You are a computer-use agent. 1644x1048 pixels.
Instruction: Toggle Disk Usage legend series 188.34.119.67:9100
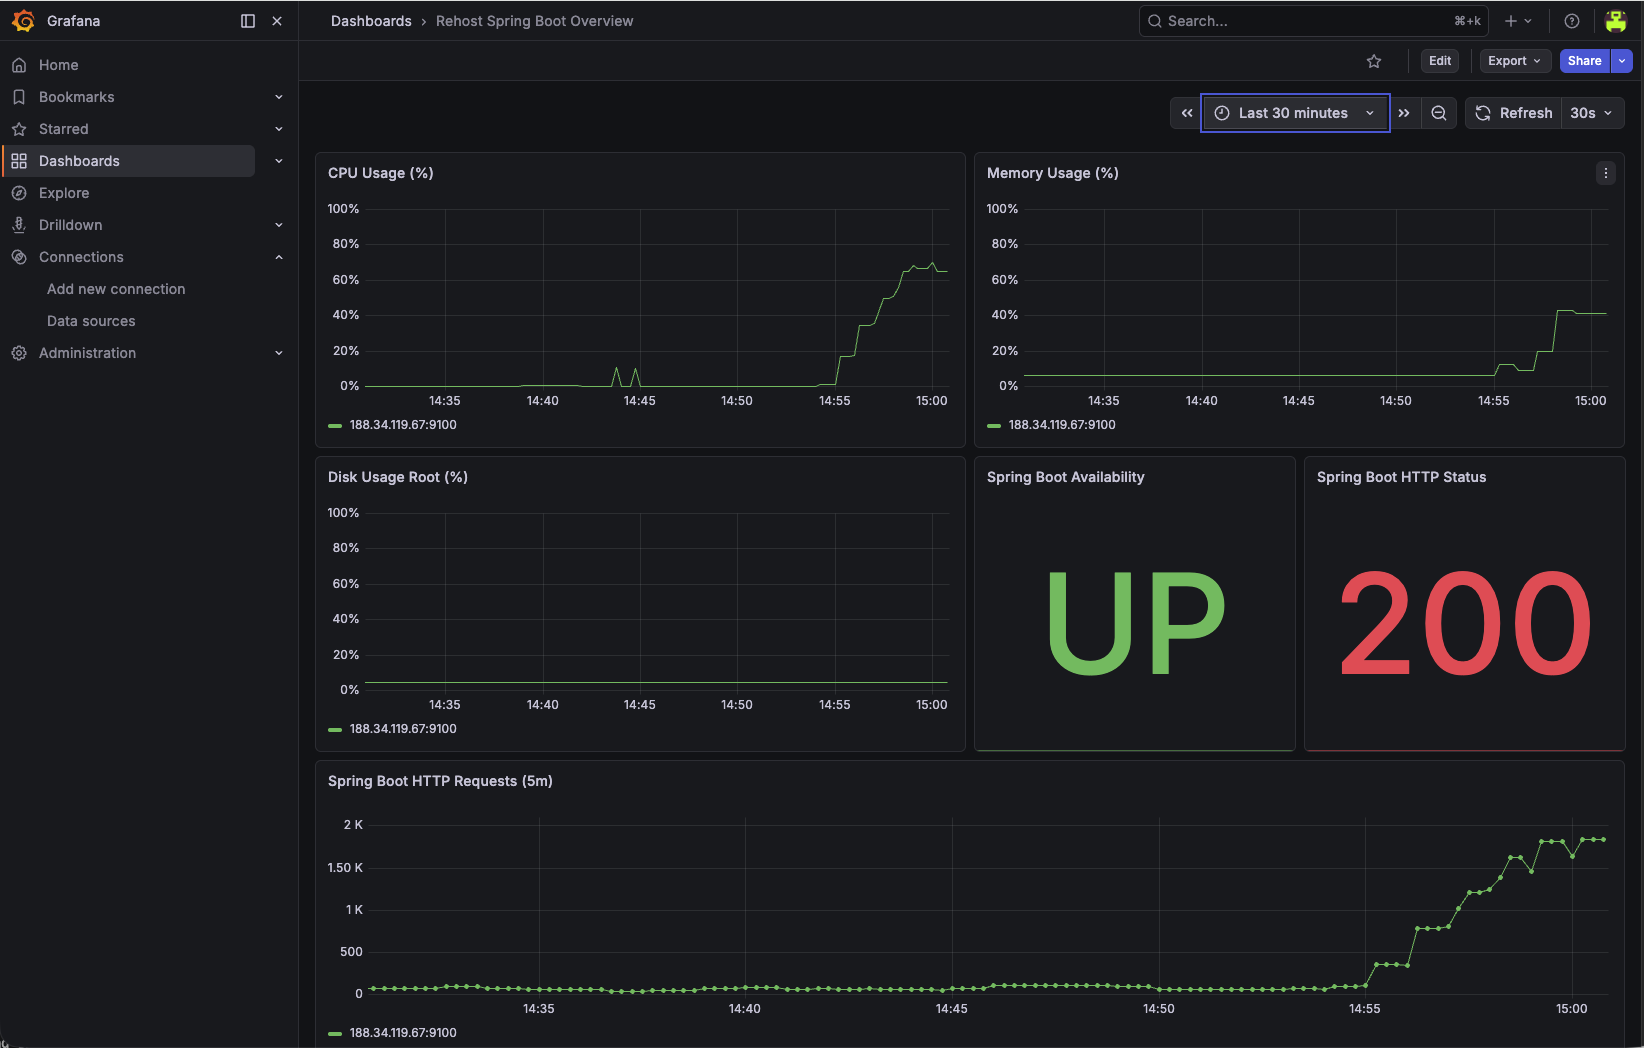pos(403,729)
